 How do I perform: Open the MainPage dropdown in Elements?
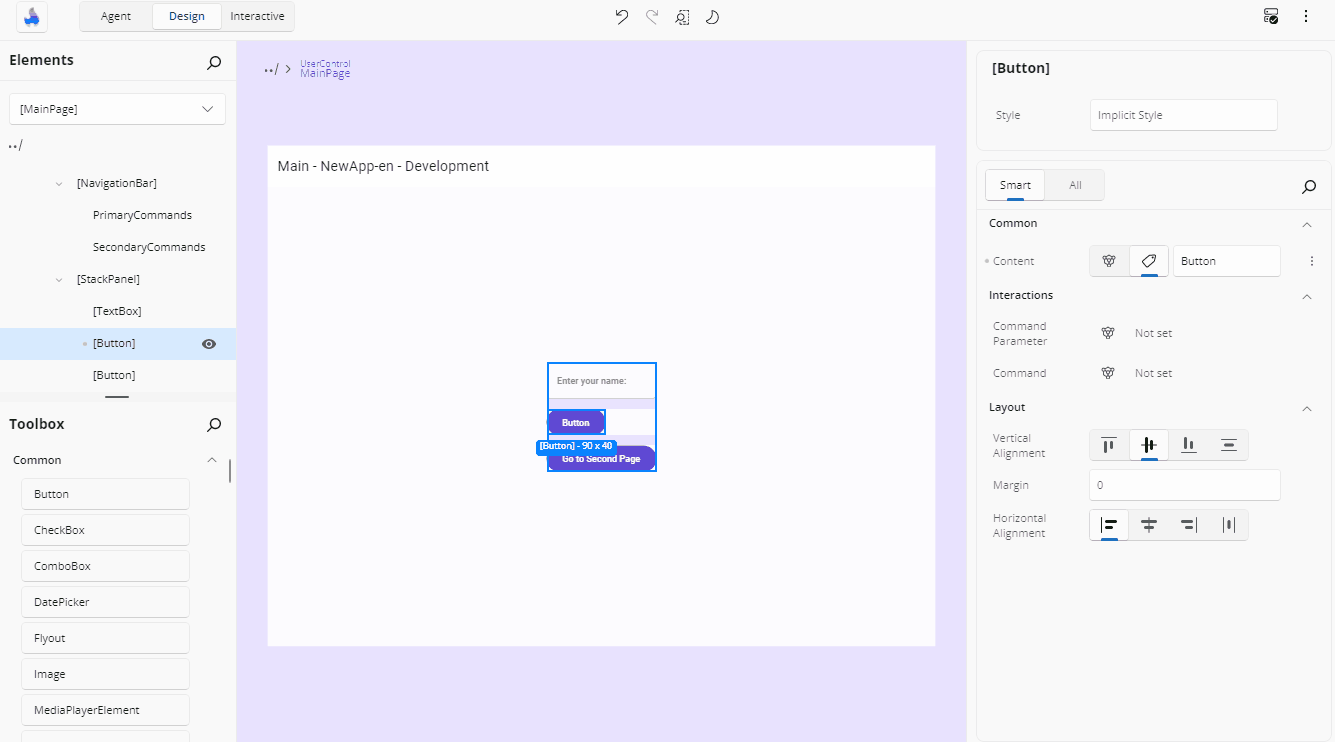[117, 109]
